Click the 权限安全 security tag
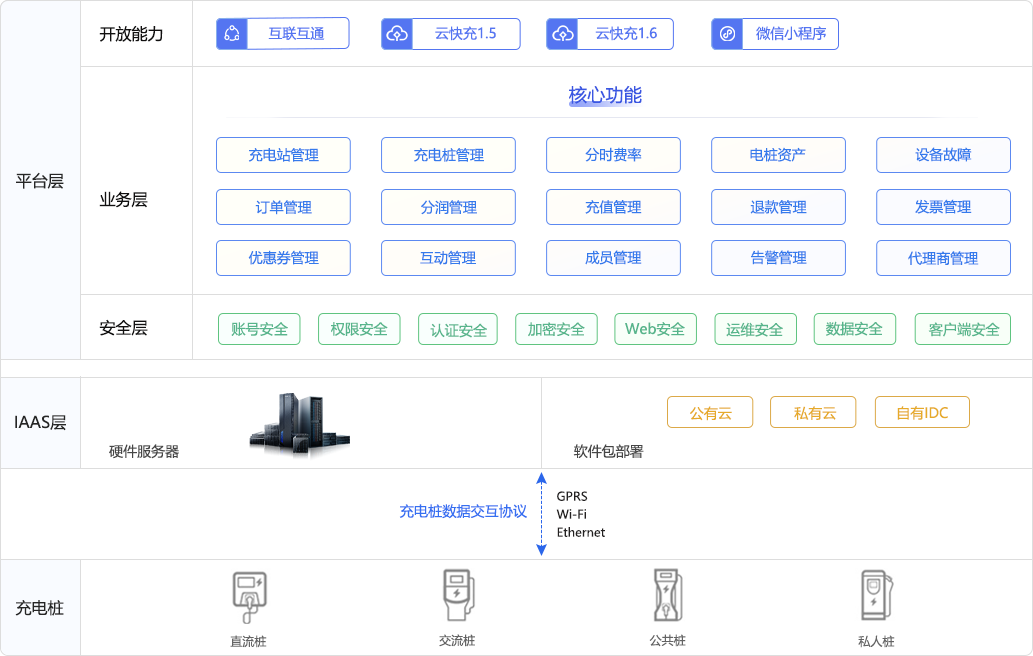Viewport: 1033px width, 656px height. point(359,329)
